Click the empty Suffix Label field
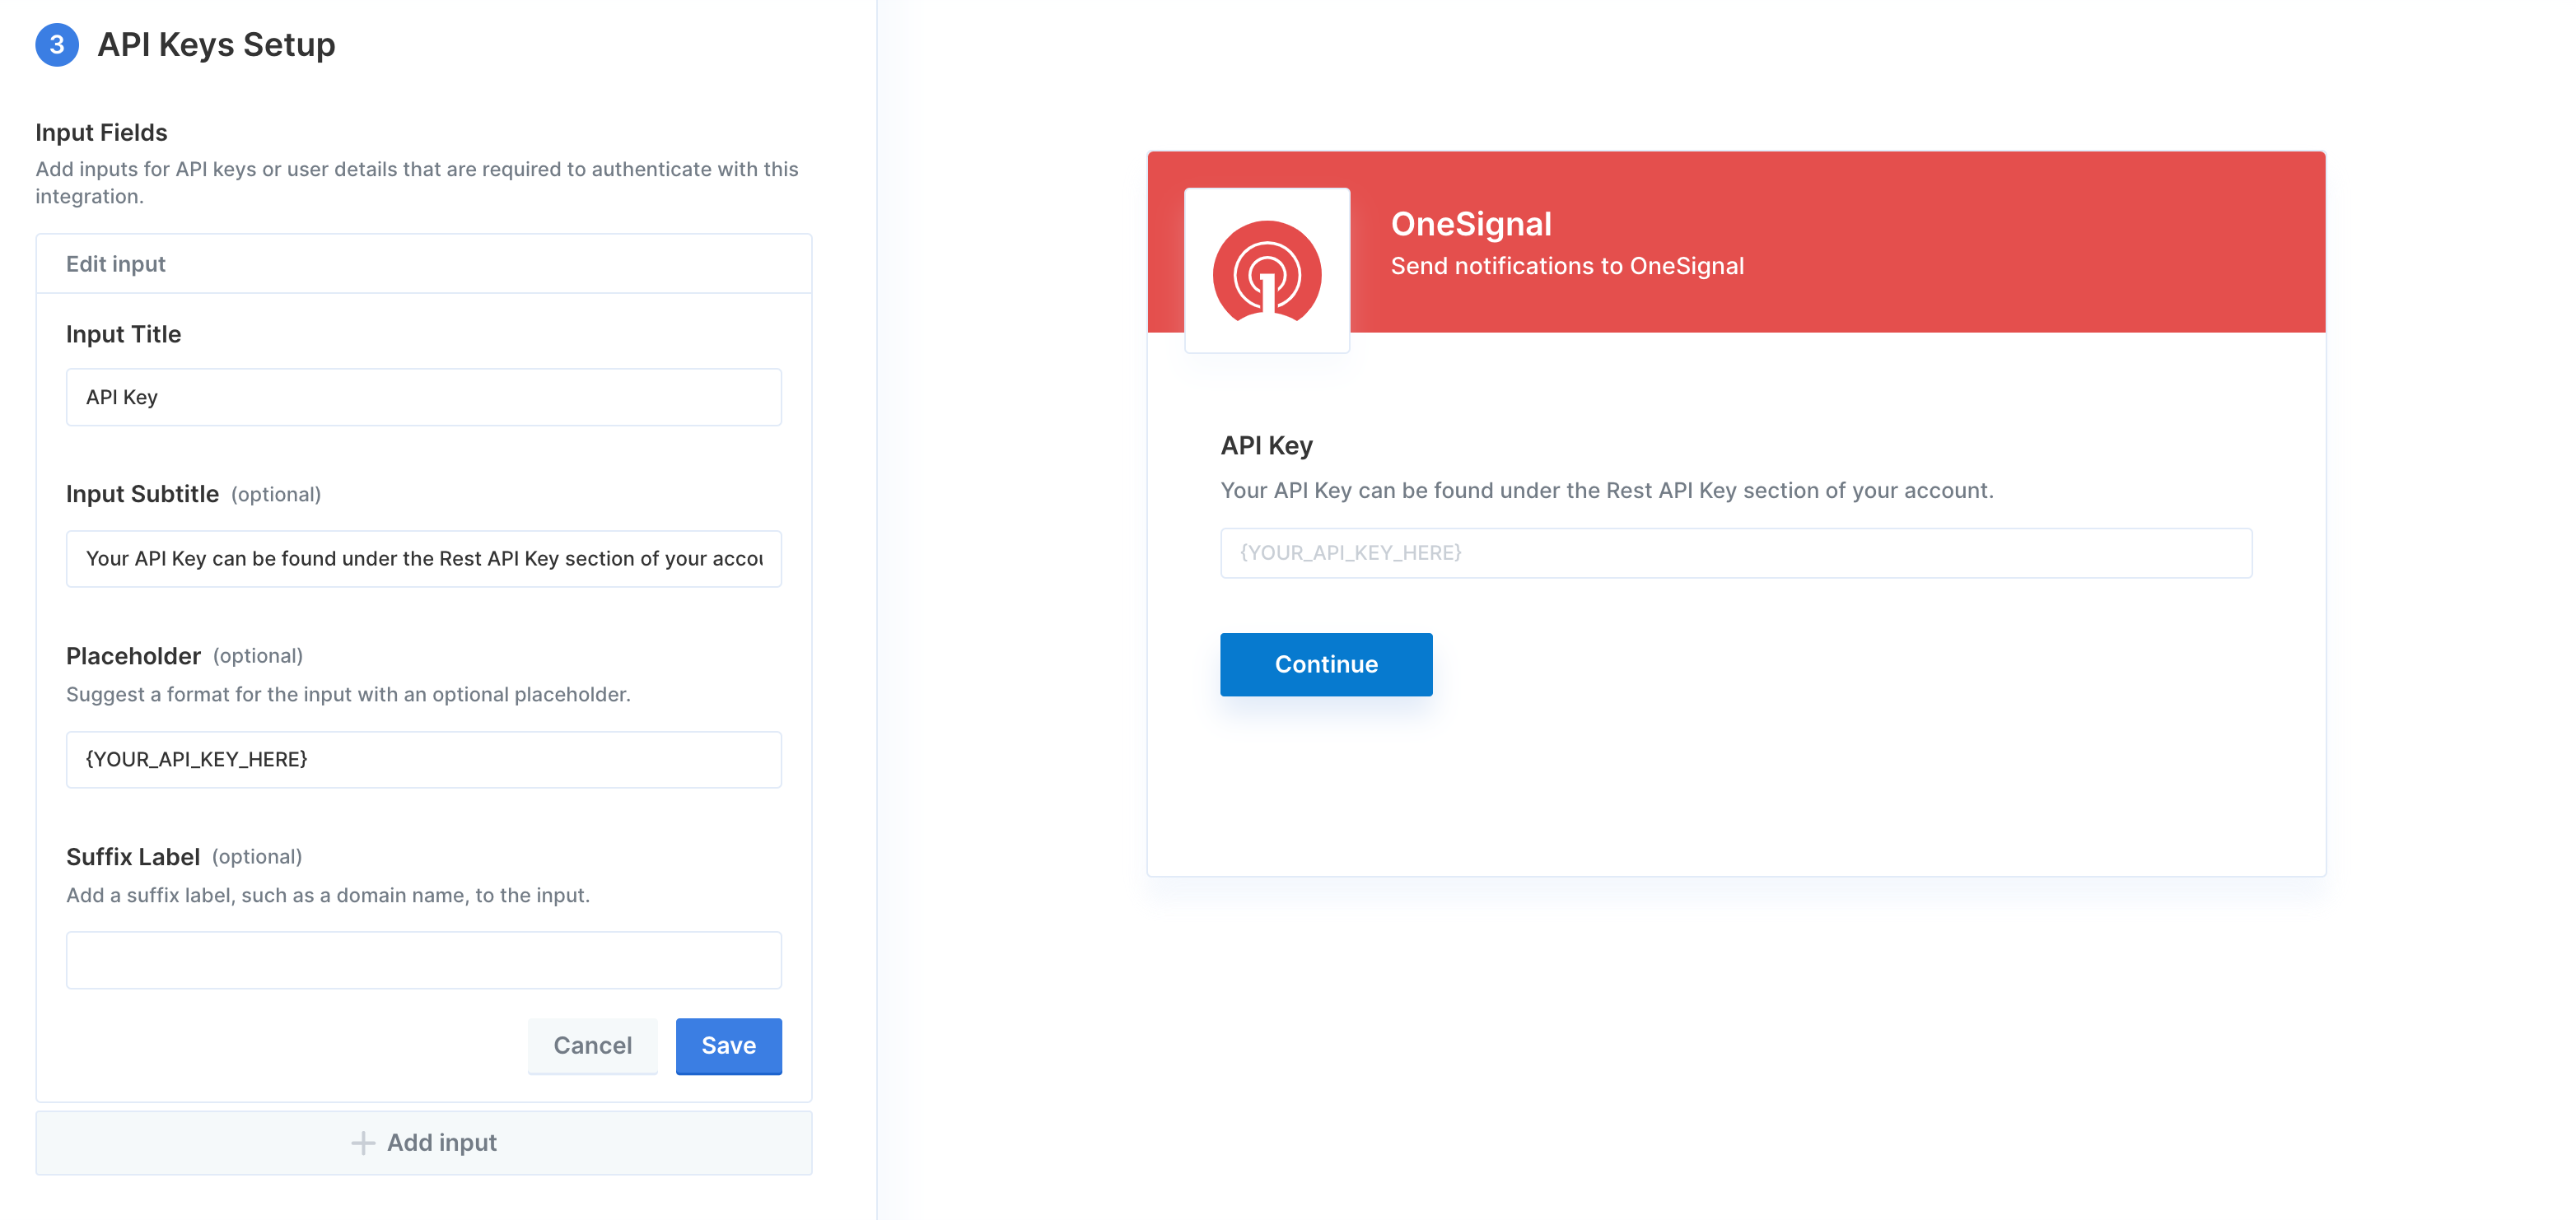 coord(424,960)
